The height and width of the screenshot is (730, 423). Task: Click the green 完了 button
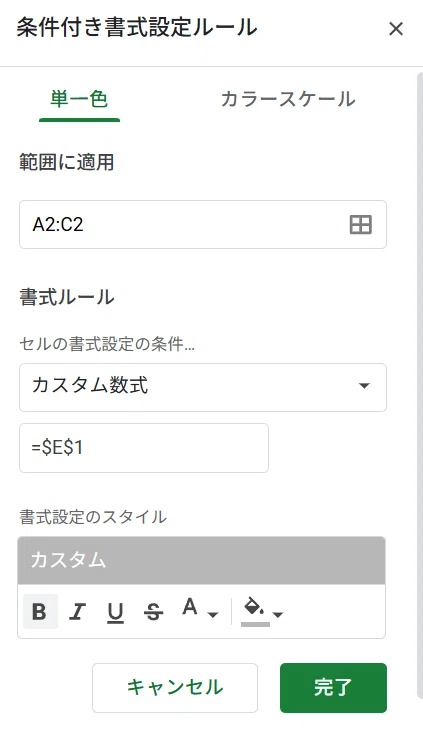pos(333,688)
